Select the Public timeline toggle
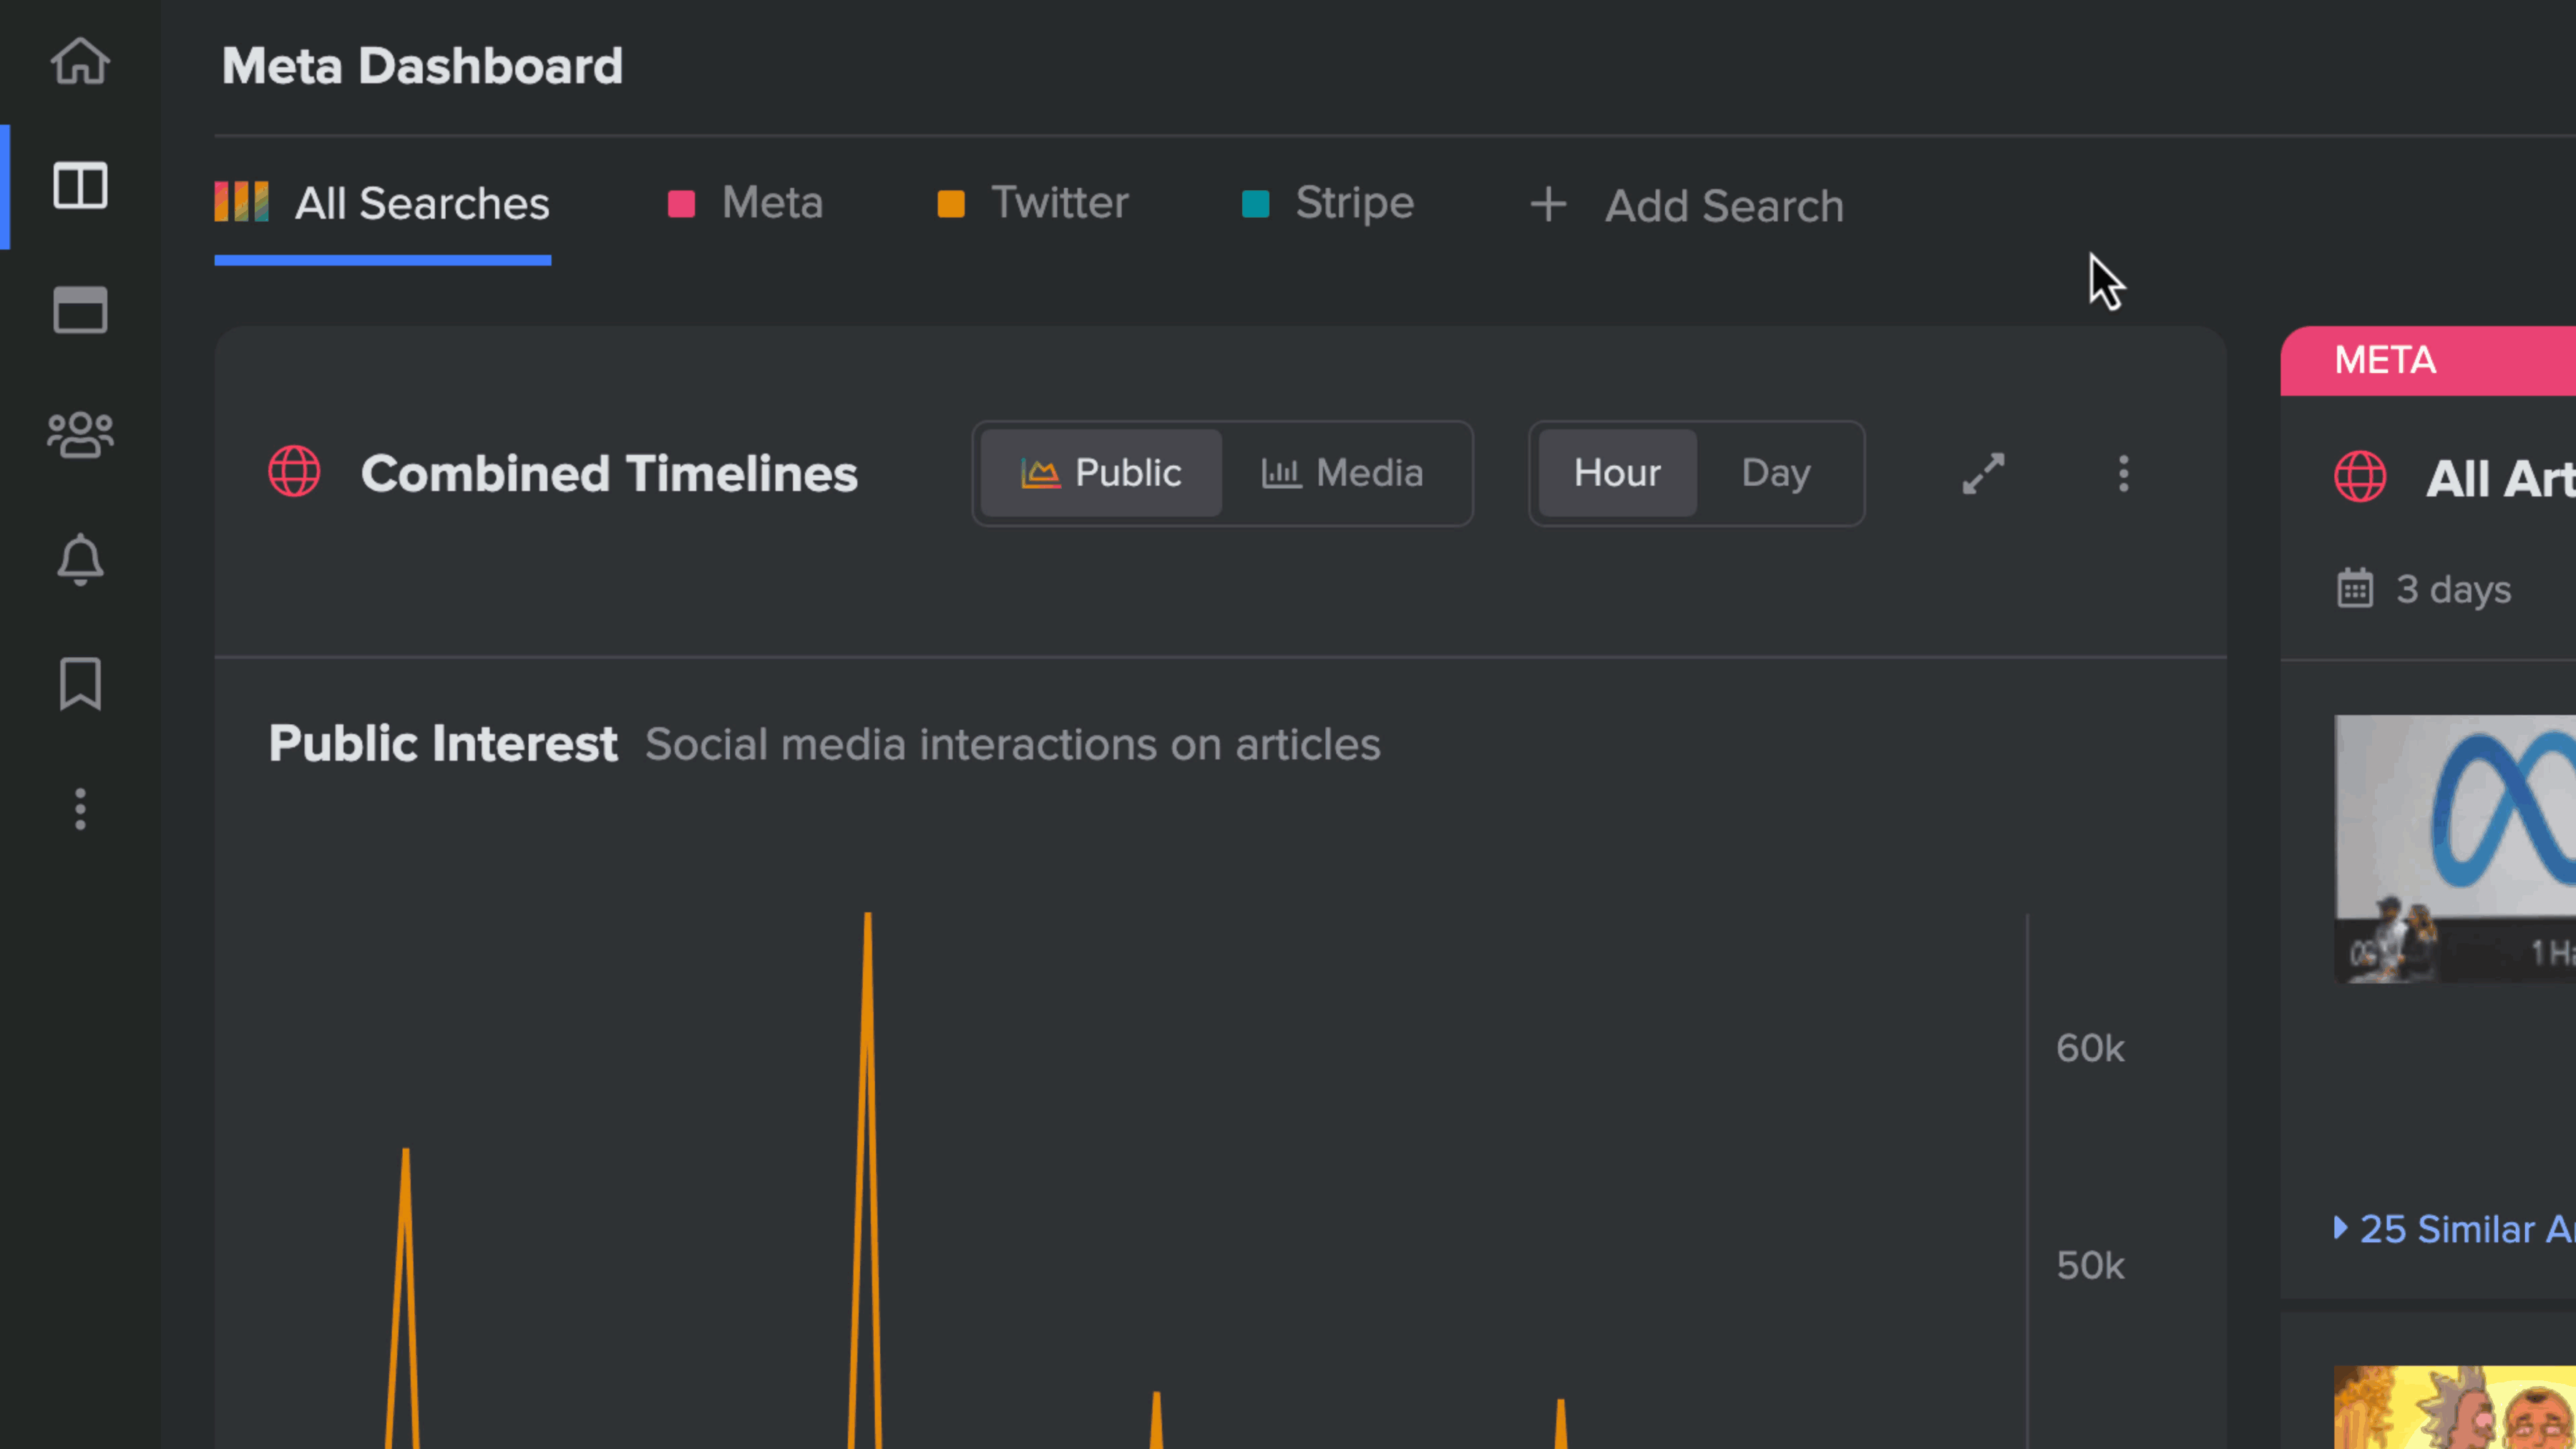This screenshot has height=1449, width=2576. [x=1101, y=473]
